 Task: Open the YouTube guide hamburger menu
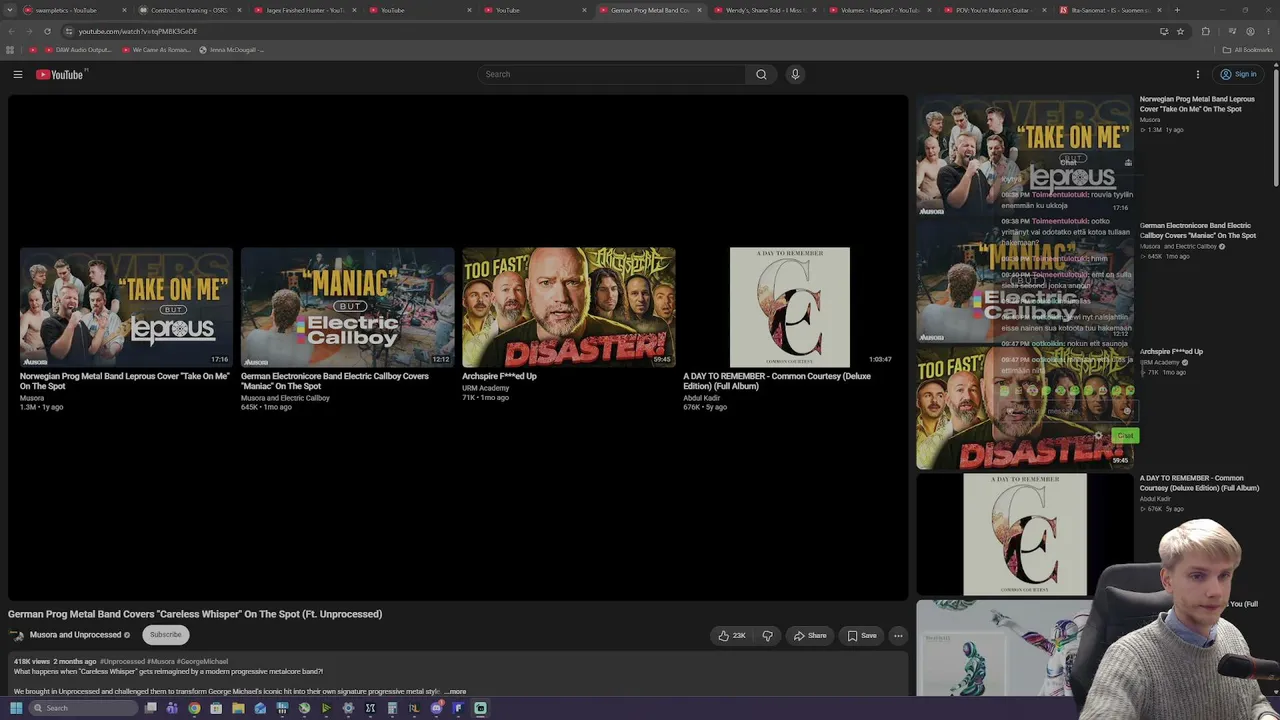[x=17, y=74]
